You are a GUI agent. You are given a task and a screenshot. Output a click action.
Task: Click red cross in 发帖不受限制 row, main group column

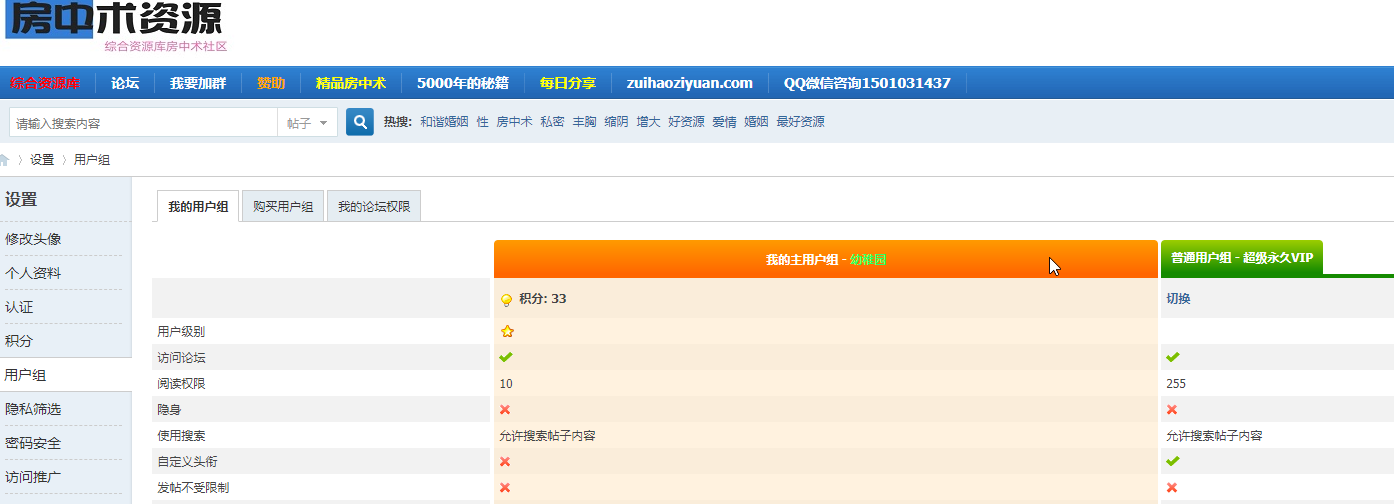pyautogui.click(x=505, y=487)
